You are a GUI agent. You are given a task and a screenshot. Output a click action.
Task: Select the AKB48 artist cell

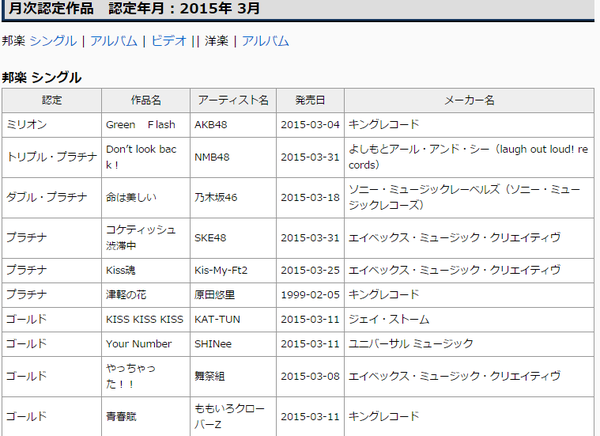click(233, 125)
